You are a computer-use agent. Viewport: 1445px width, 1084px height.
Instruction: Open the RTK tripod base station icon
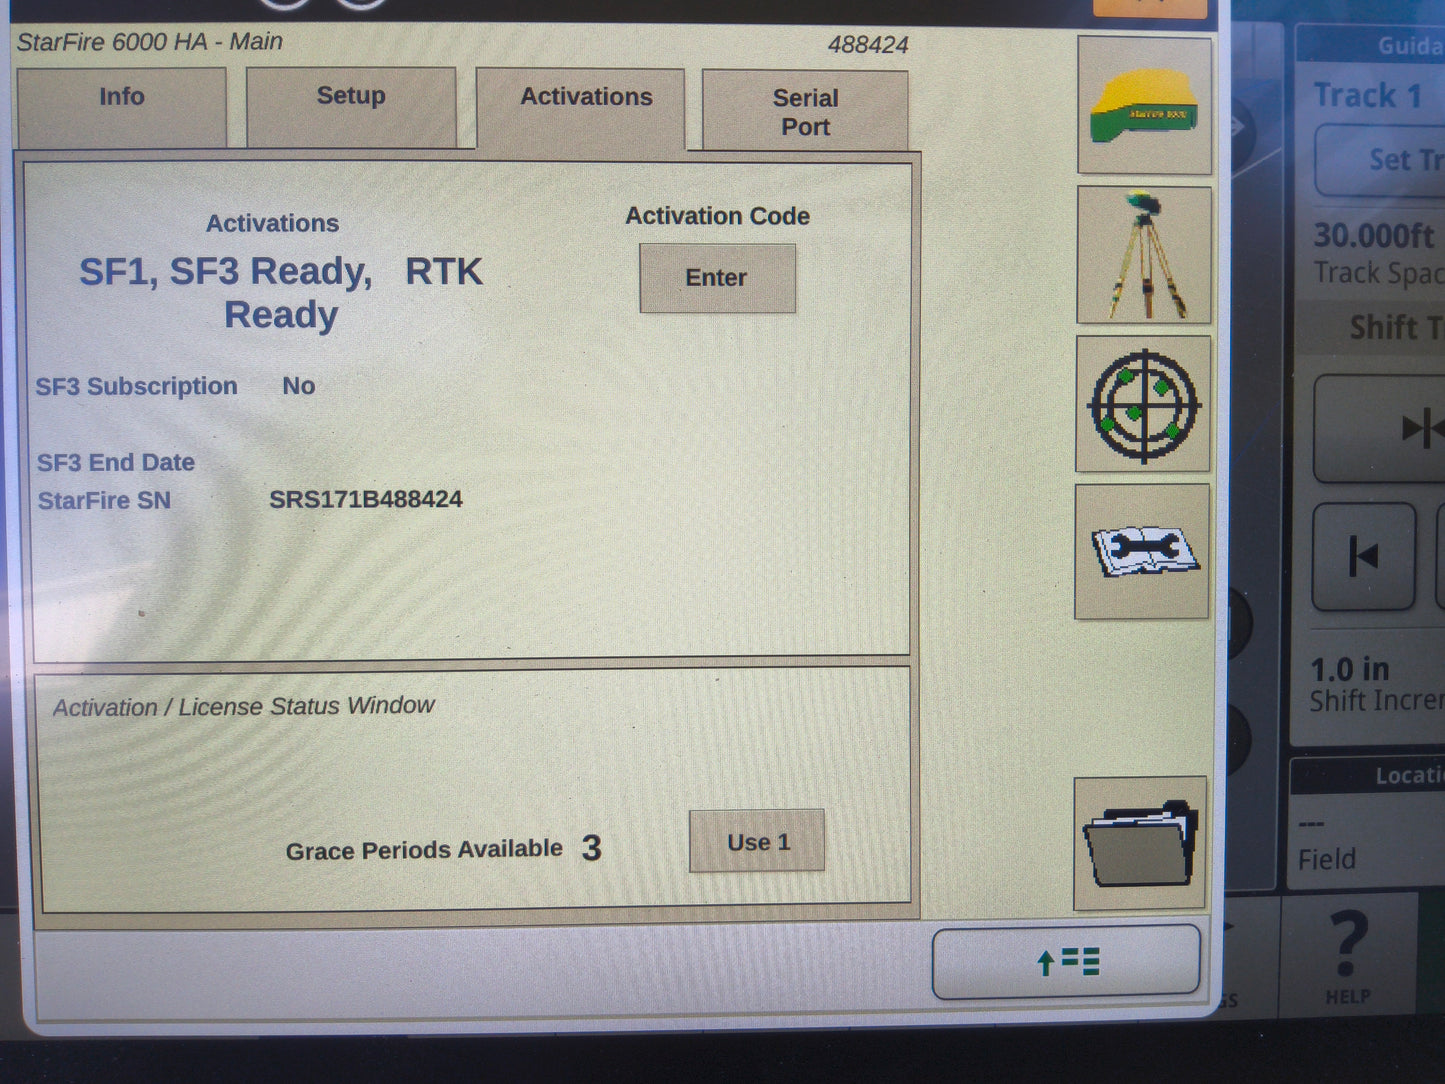click(x=1144, y=255)
